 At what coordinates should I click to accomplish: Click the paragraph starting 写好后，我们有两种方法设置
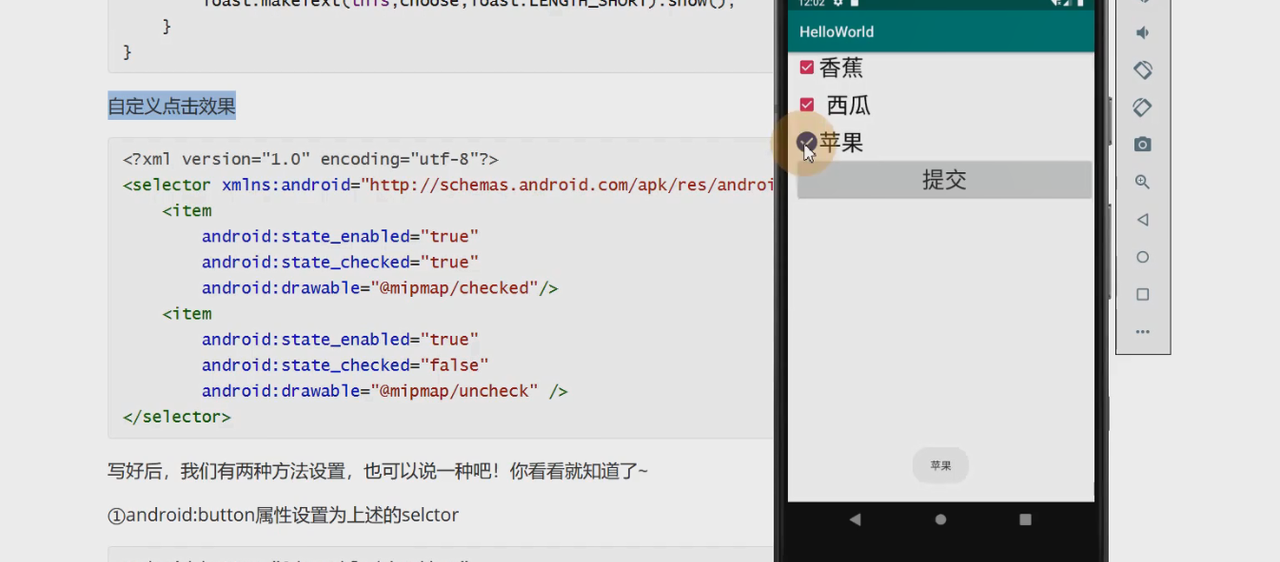pos(378,469)
